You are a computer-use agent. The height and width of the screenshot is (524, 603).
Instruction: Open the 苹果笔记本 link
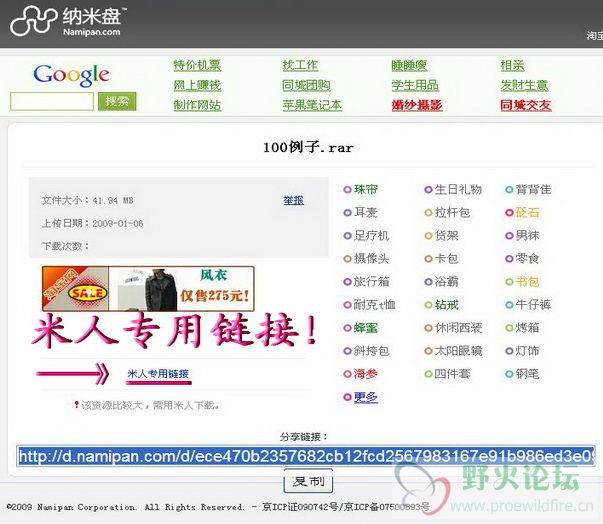[312, 105]
